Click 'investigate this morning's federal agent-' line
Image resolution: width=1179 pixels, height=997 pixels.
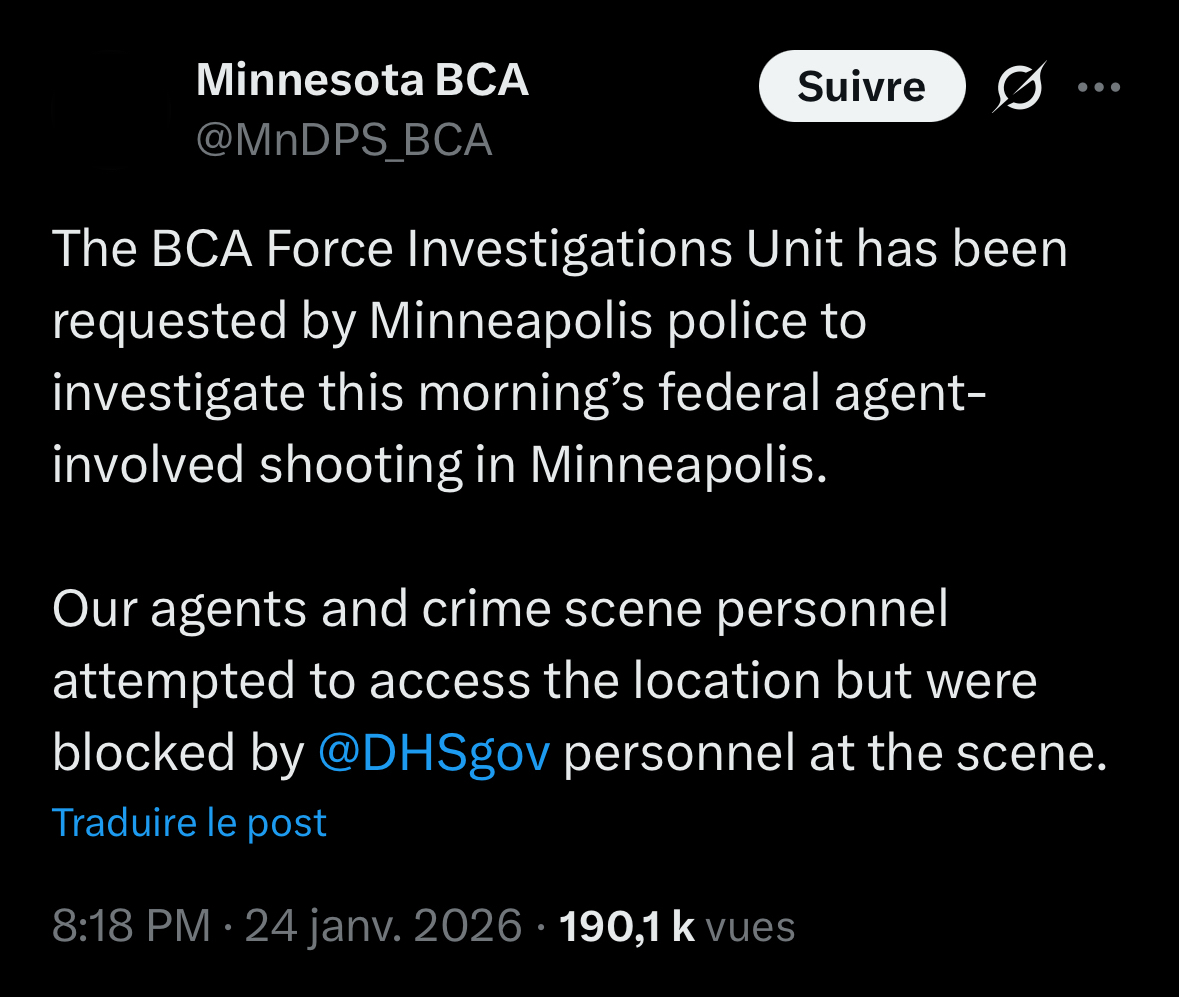tap(520, 393)
